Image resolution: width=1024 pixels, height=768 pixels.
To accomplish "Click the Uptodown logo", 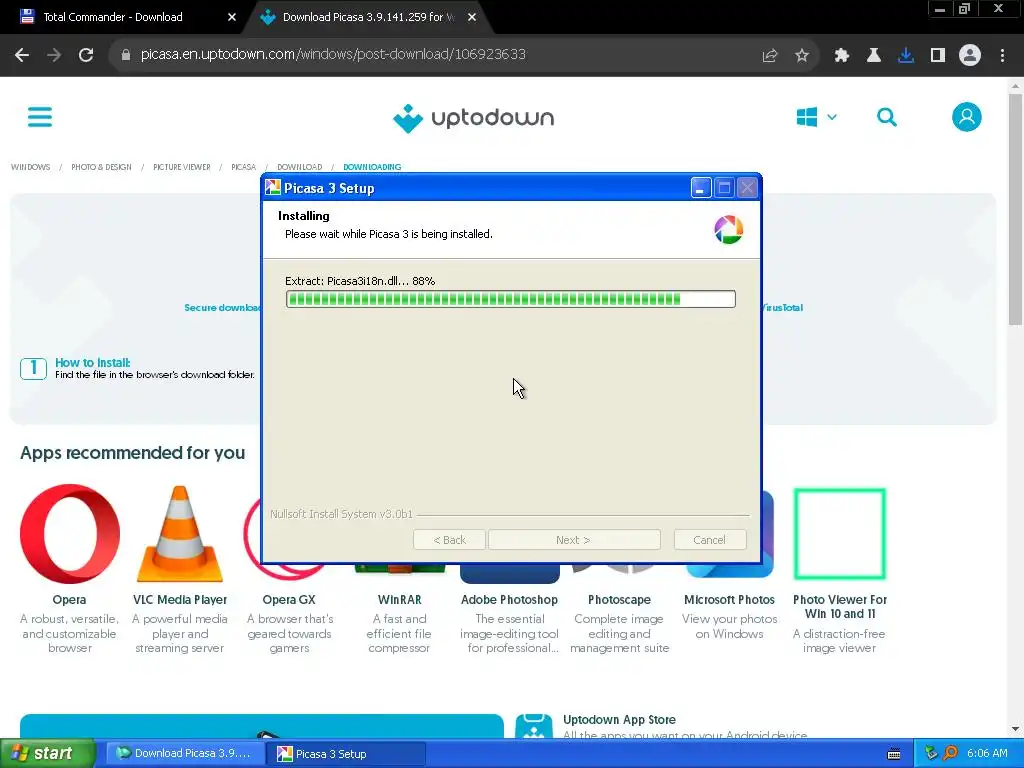I will 473,118.
